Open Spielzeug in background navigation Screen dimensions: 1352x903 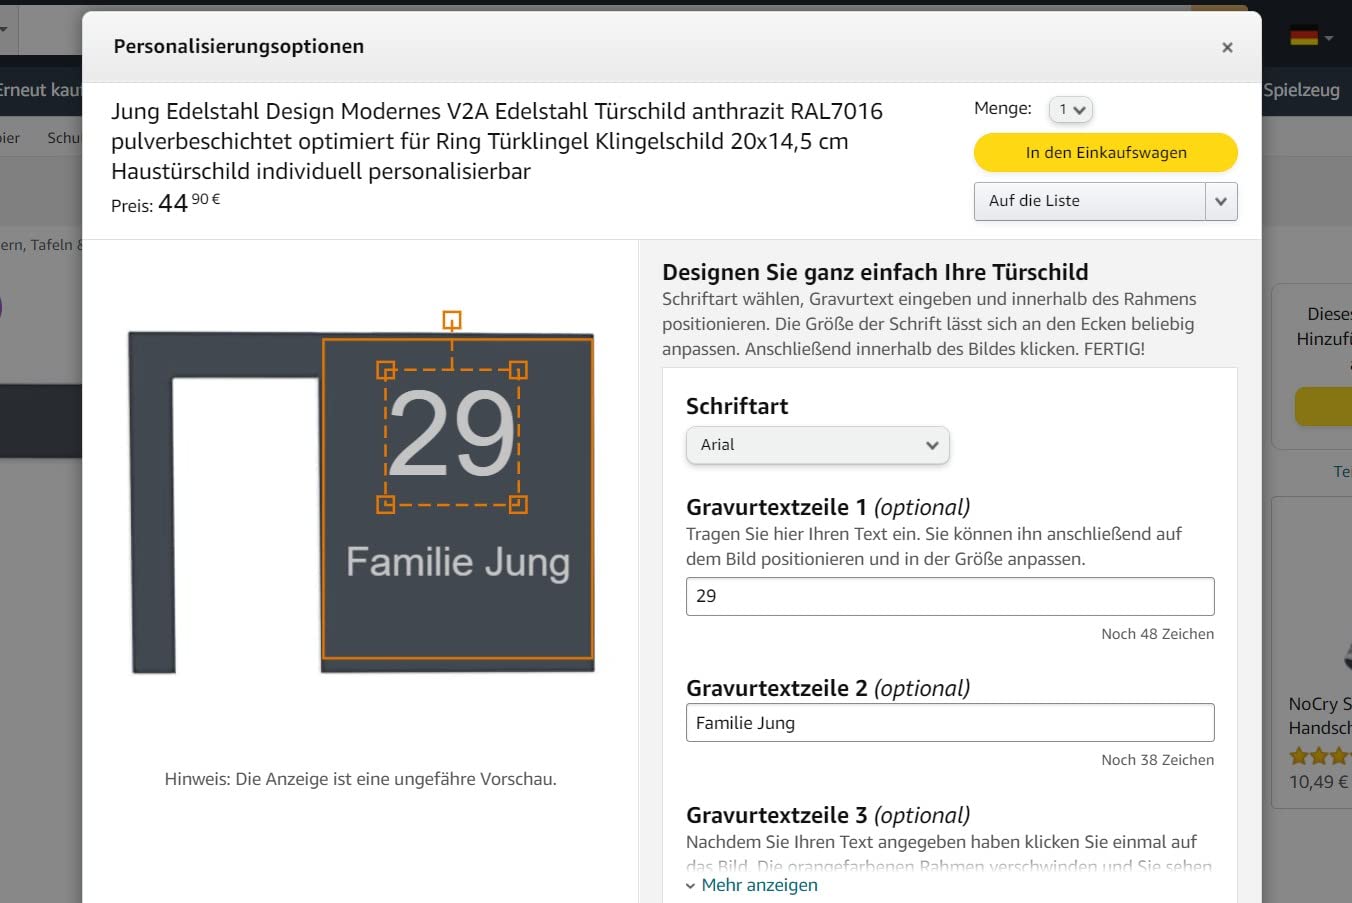(1301, 90)
